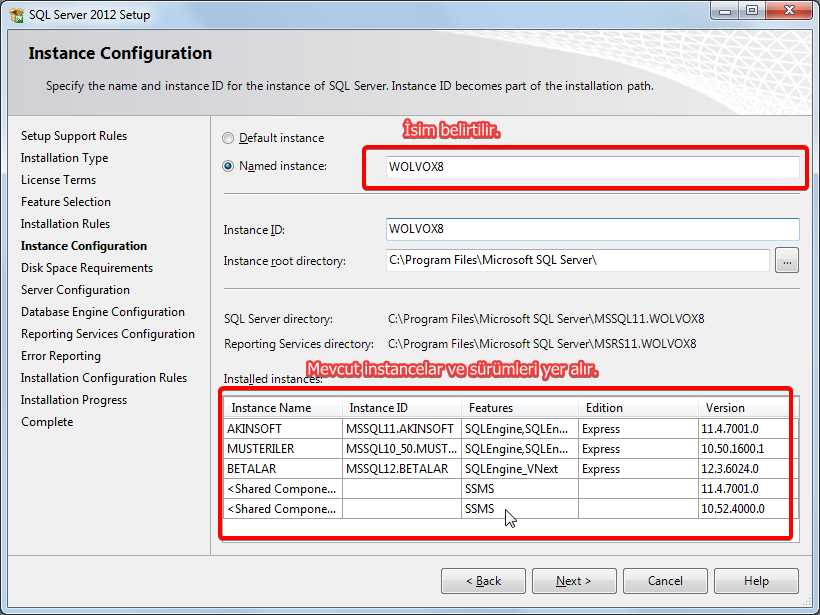This screenshot has width=820, height=615.
Task: Cancel the SQL Server setup
Action: [665, 581]
